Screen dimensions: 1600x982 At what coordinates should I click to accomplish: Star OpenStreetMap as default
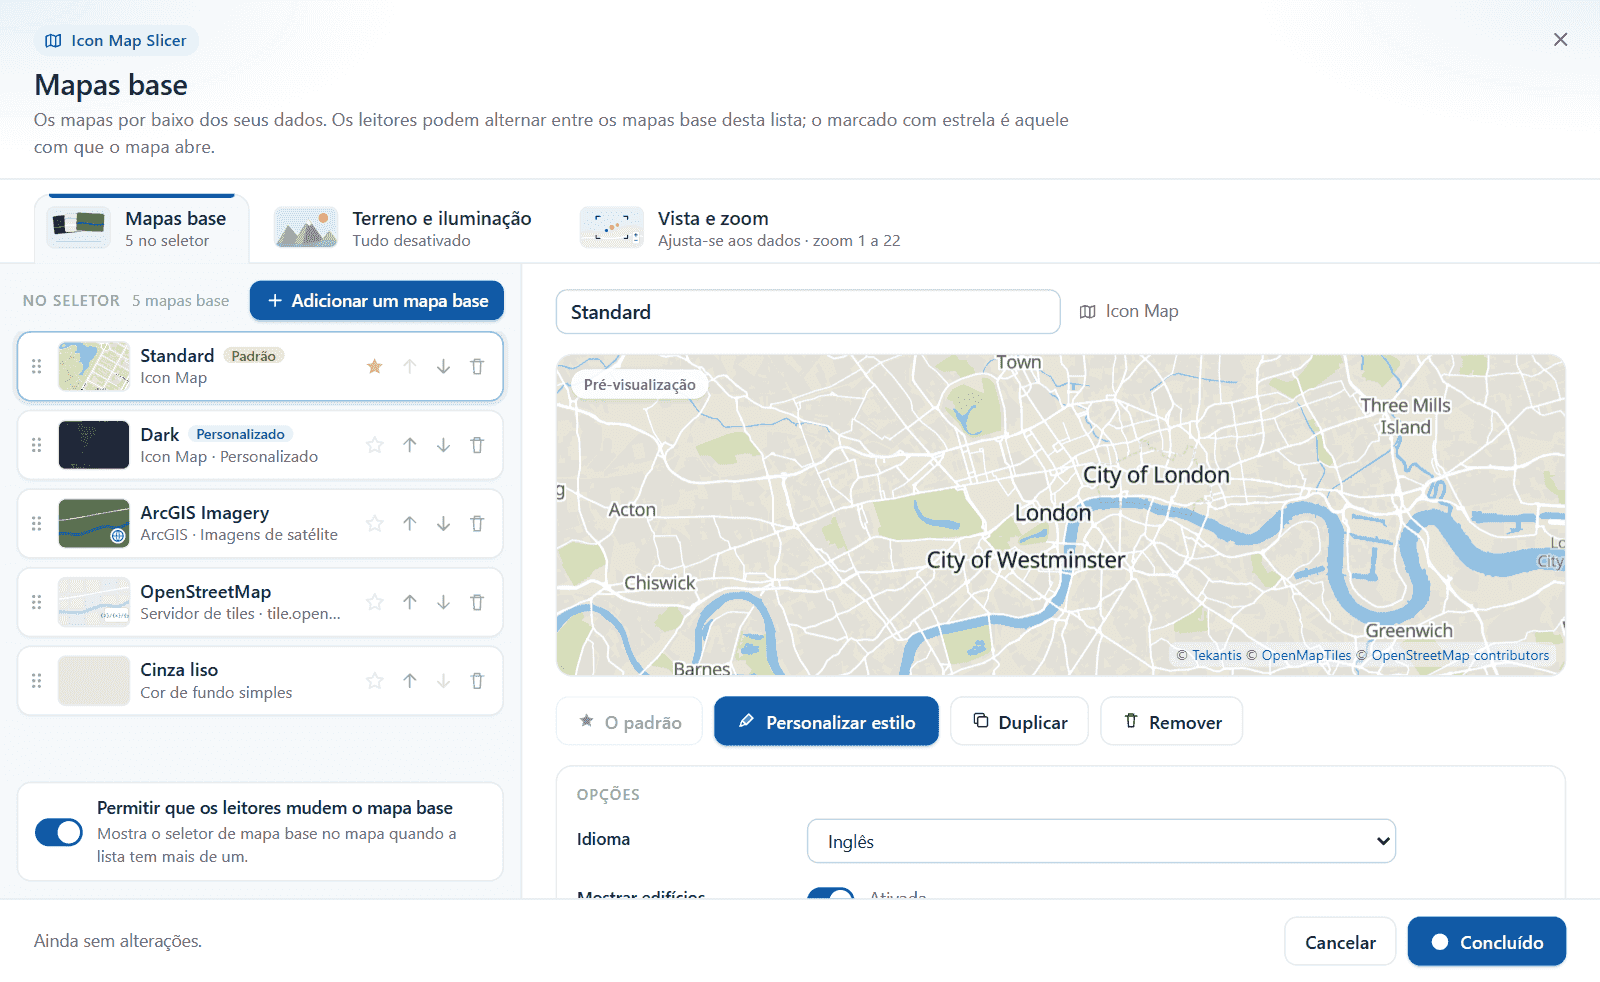[375, 602]
